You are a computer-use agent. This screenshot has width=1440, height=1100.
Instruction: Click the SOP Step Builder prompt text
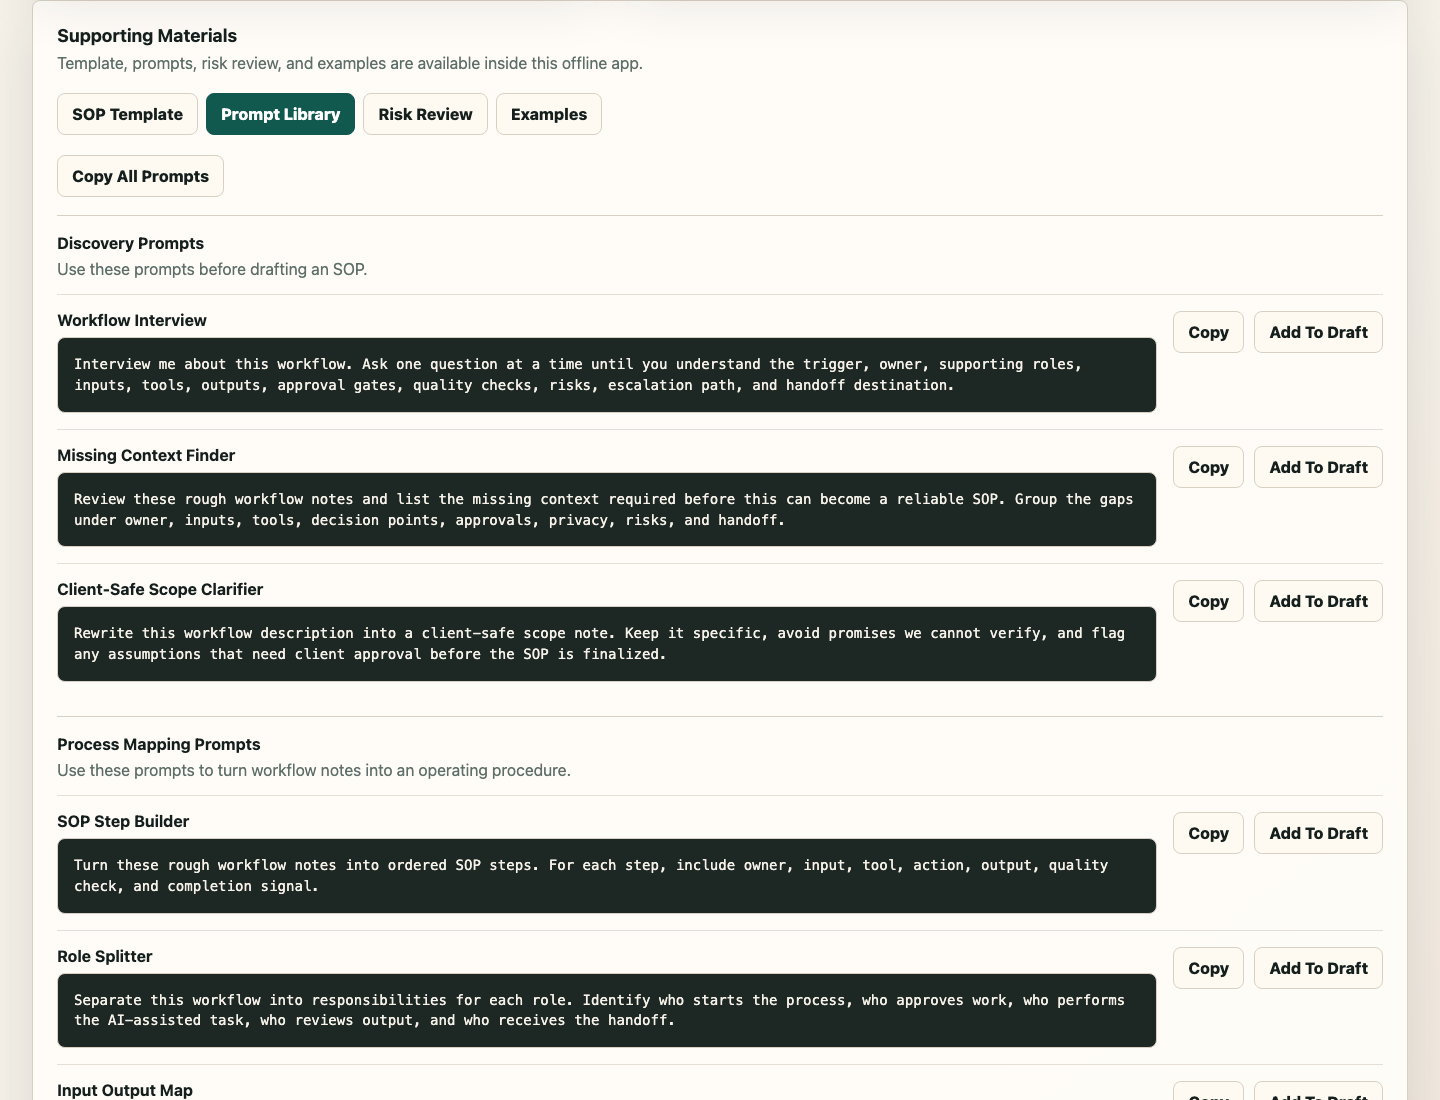tap(607, 876)
